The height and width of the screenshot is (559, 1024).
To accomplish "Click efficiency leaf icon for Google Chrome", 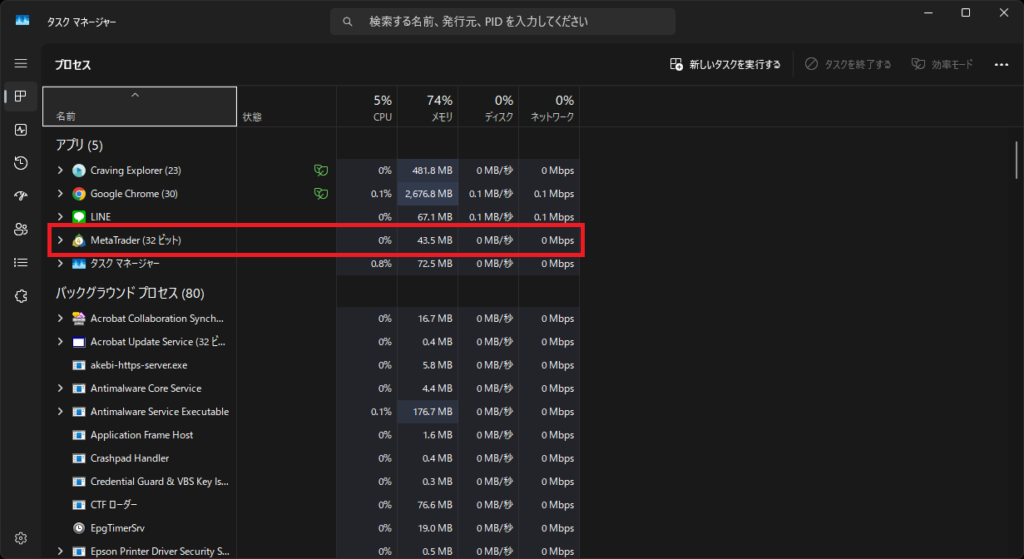I will tap(321, 194).
